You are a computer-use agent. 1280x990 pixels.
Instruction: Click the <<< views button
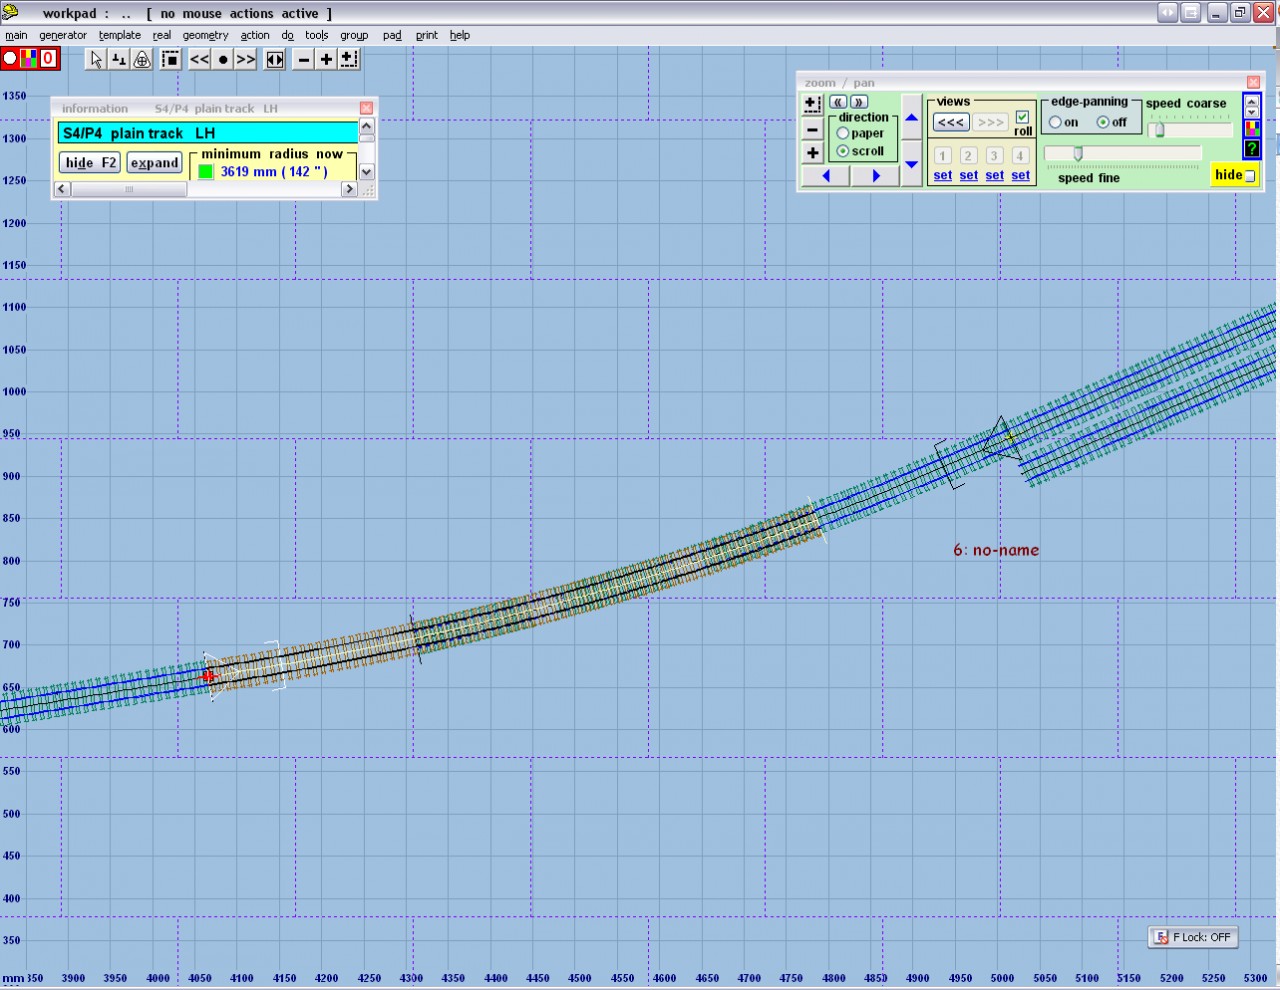pos(951,122)
